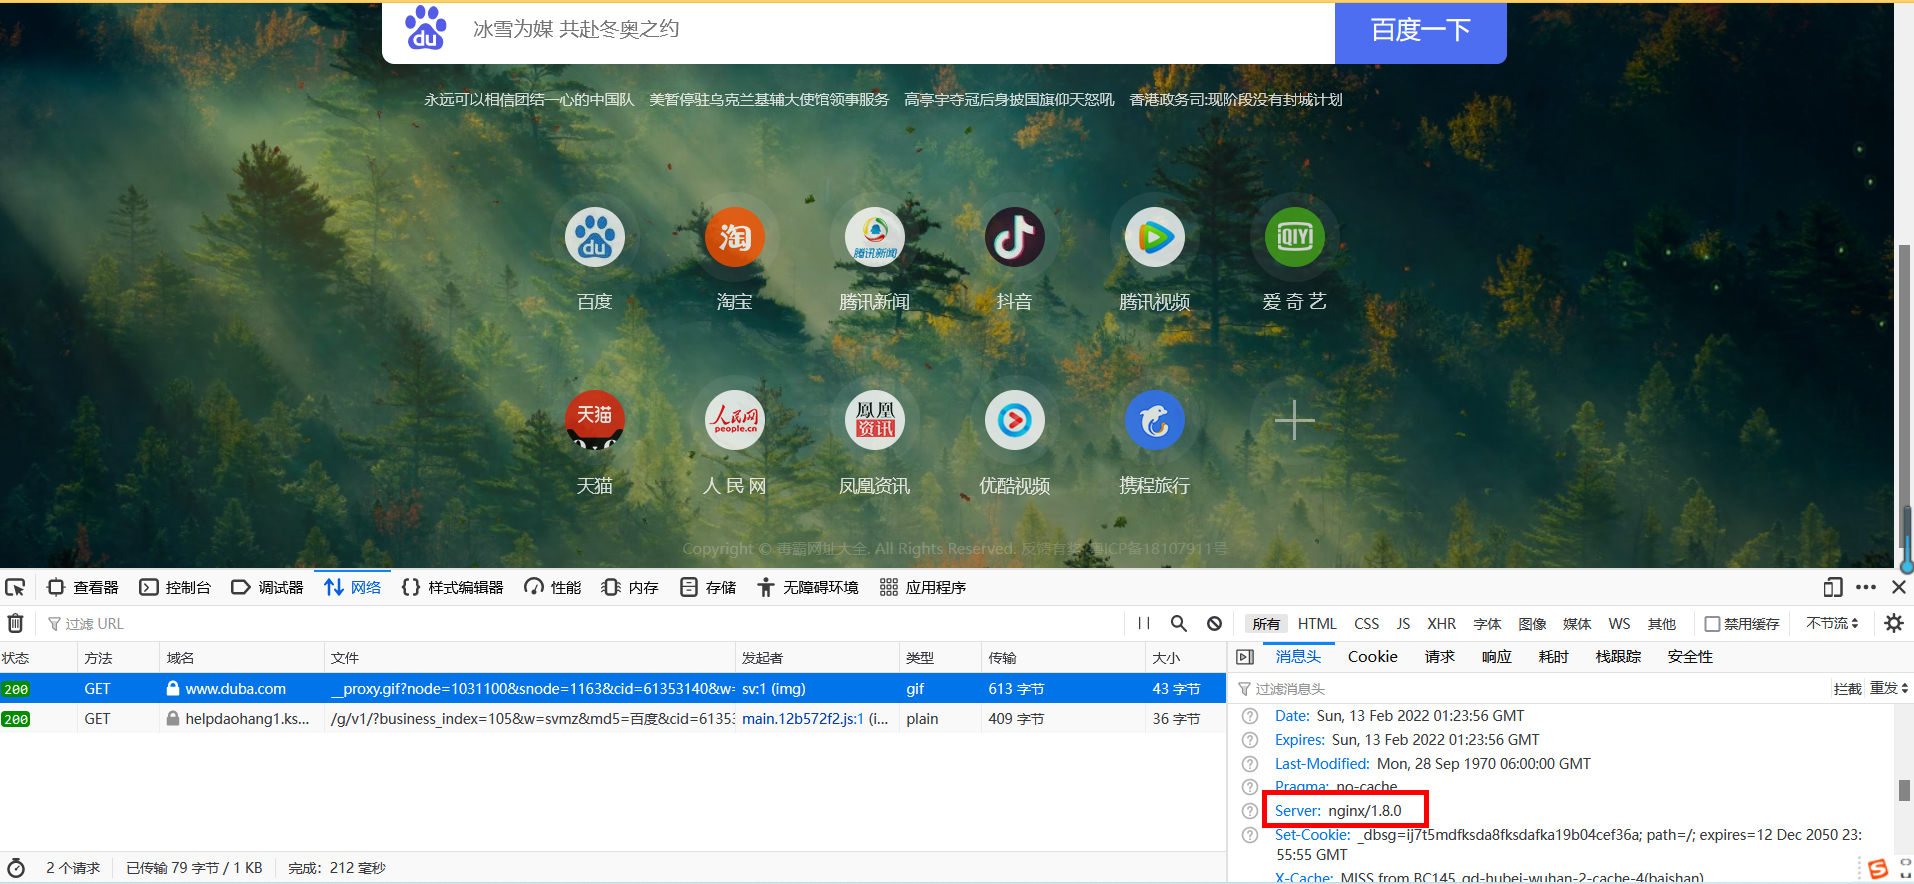Switch to the 样式编辑器 (Style Editor) tab
1914x884 pixels.
point(452,587)
